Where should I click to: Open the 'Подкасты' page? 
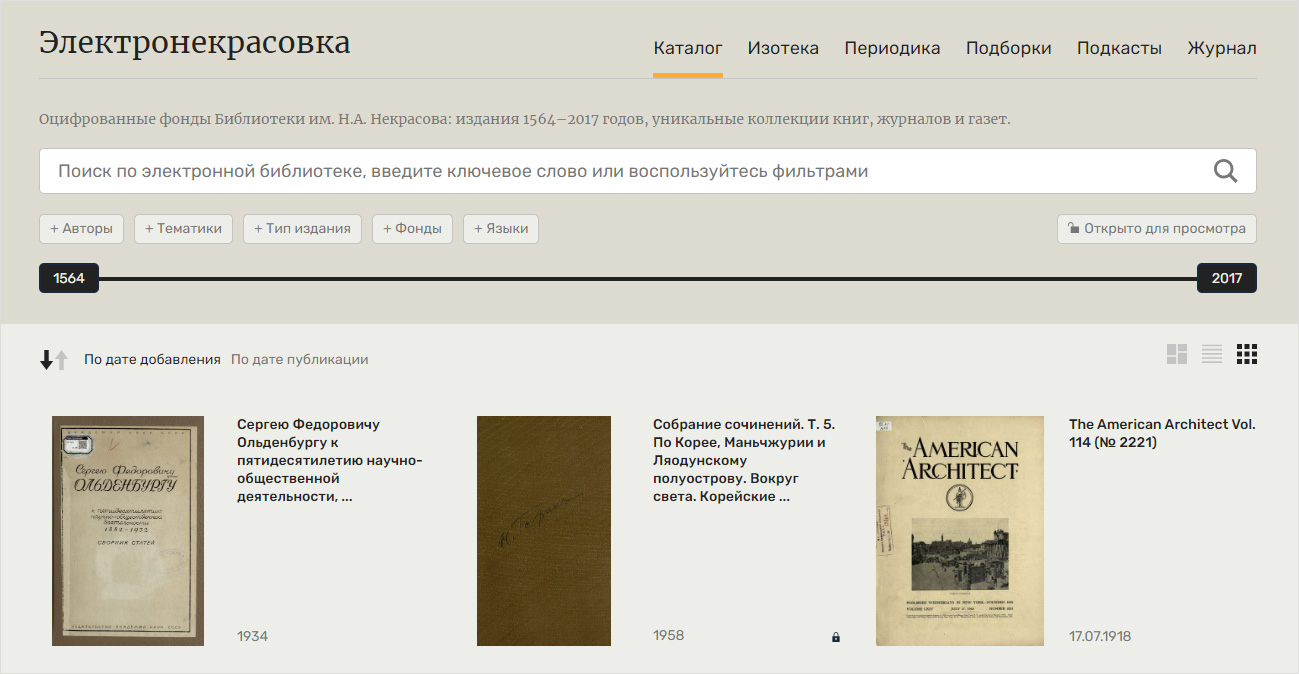pyautogui.click(x=1119, y=48)
